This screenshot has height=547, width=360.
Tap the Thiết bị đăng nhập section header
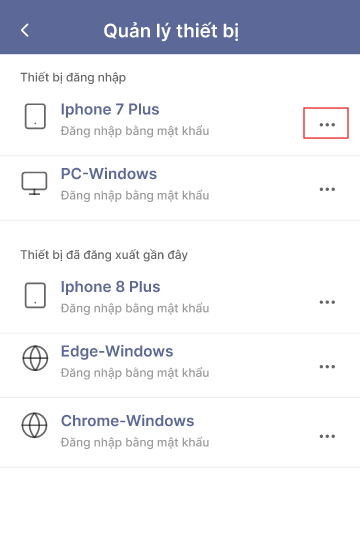tap(73, 77)
